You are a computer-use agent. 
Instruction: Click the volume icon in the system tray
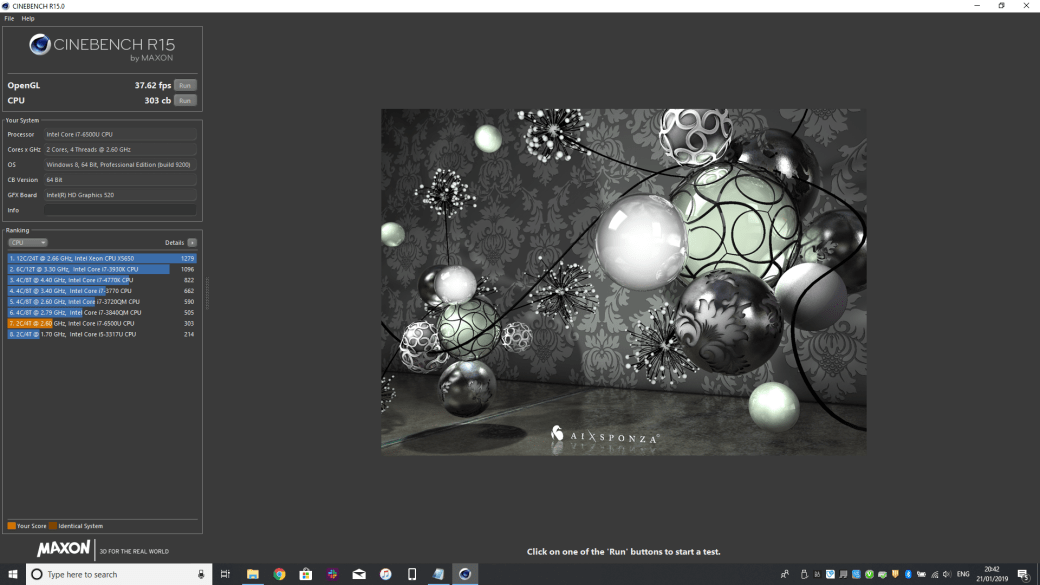click(946, 574)
